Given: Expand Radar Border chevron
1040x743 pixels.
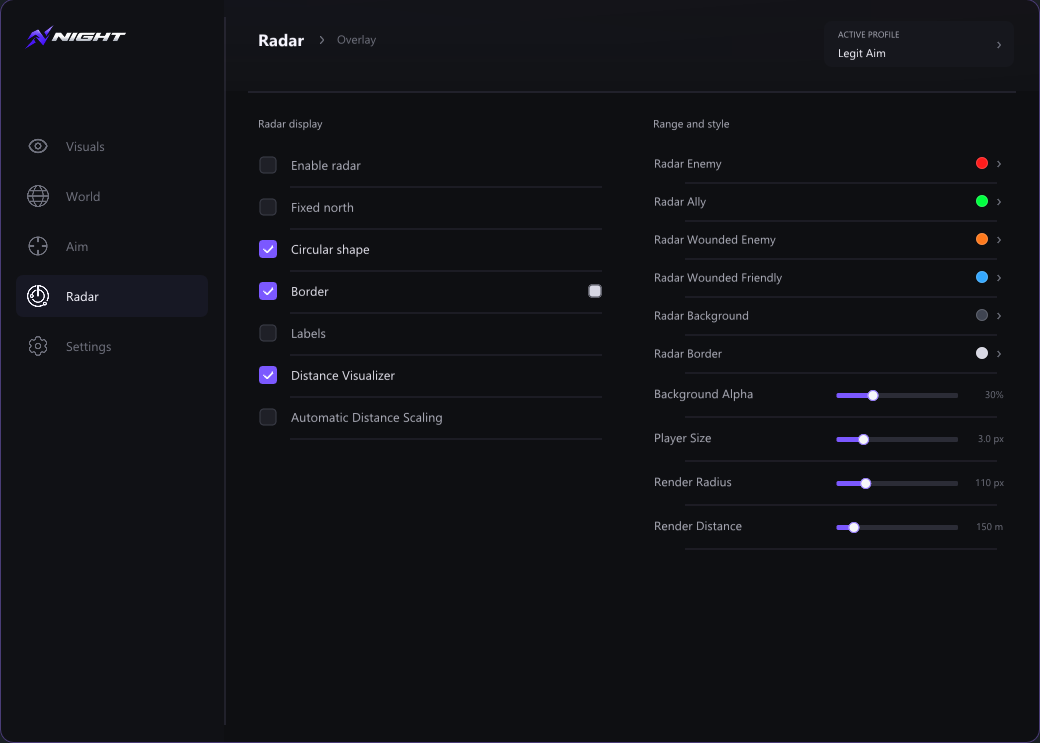Looking at the screenshot, I should (x=999, y=354).
